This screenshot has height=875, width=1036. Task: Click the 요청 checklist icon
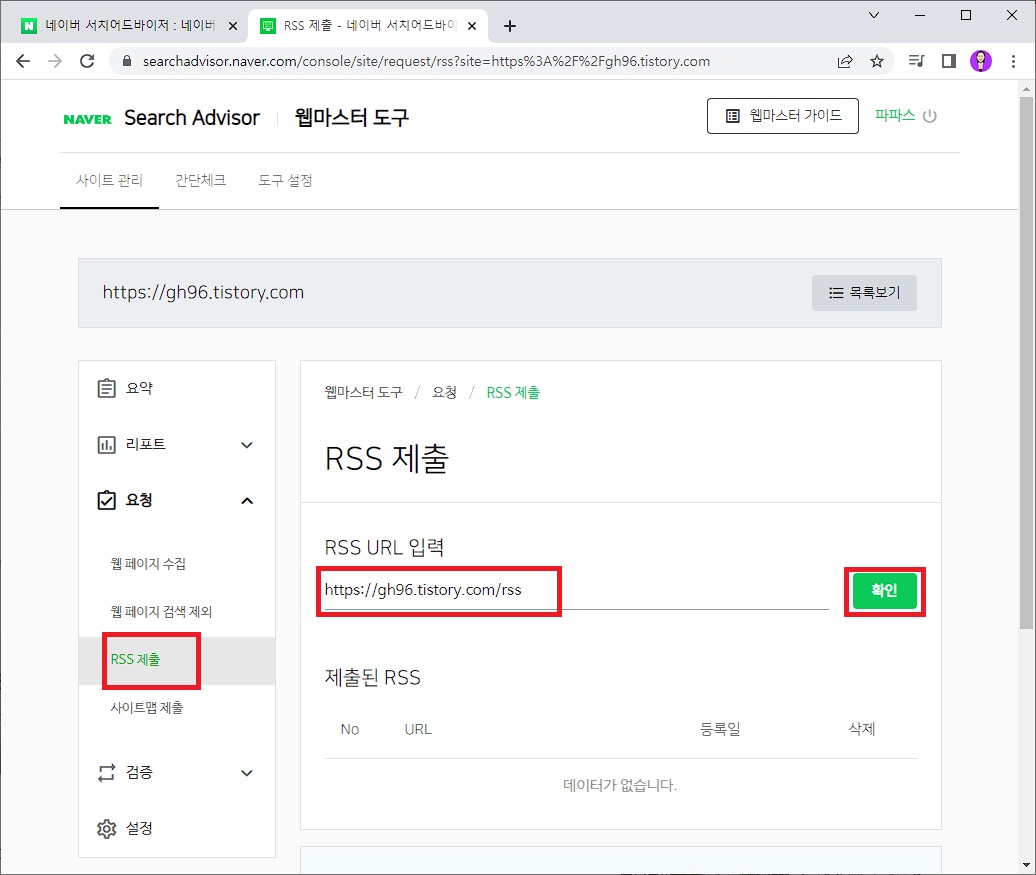tap(106, 500)
